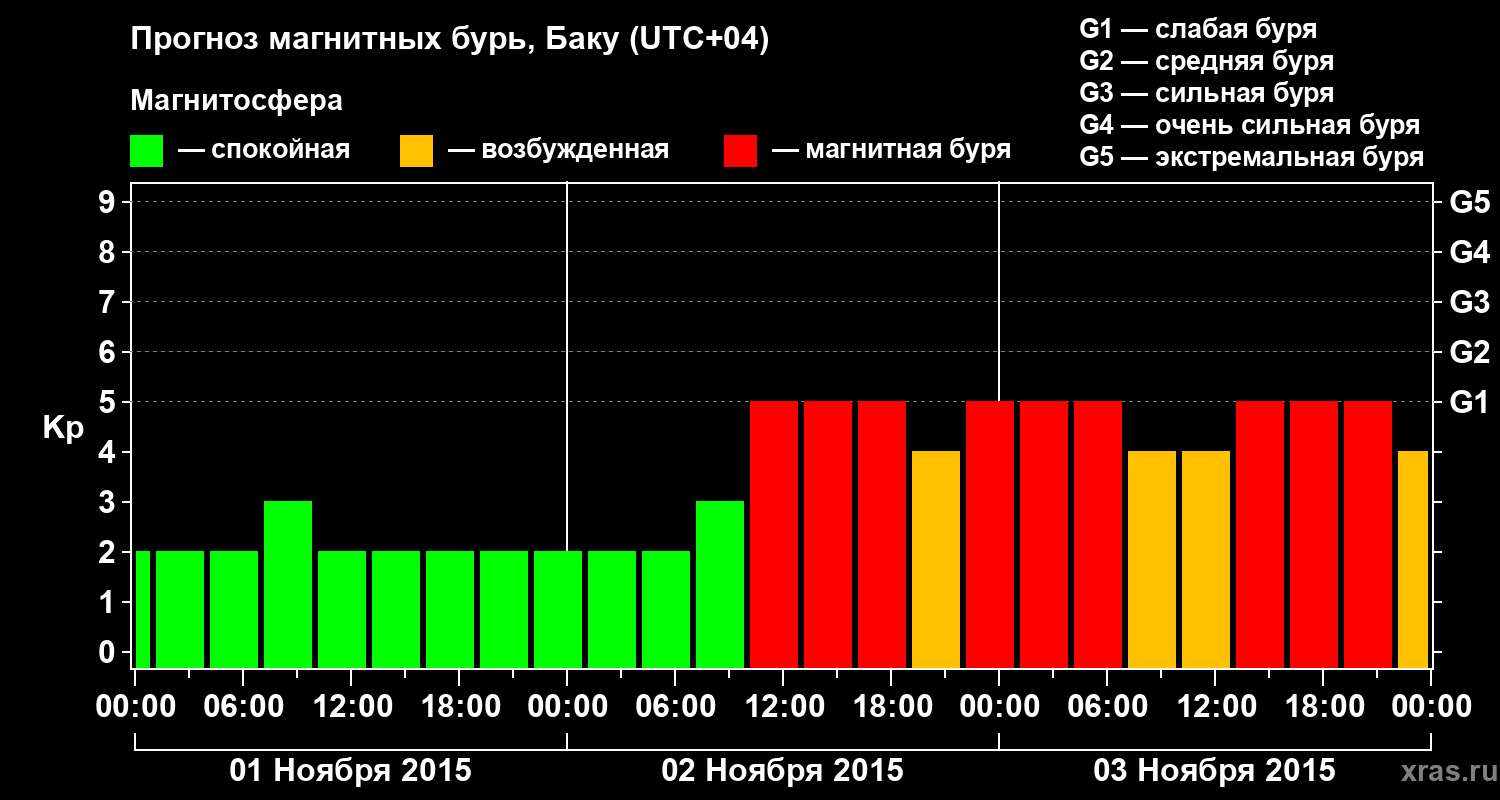The height and width of the screenshot is (800, 1500).
Task: Click the legend line 'G2 — средняя буря'
Action: coord(1206,61)
